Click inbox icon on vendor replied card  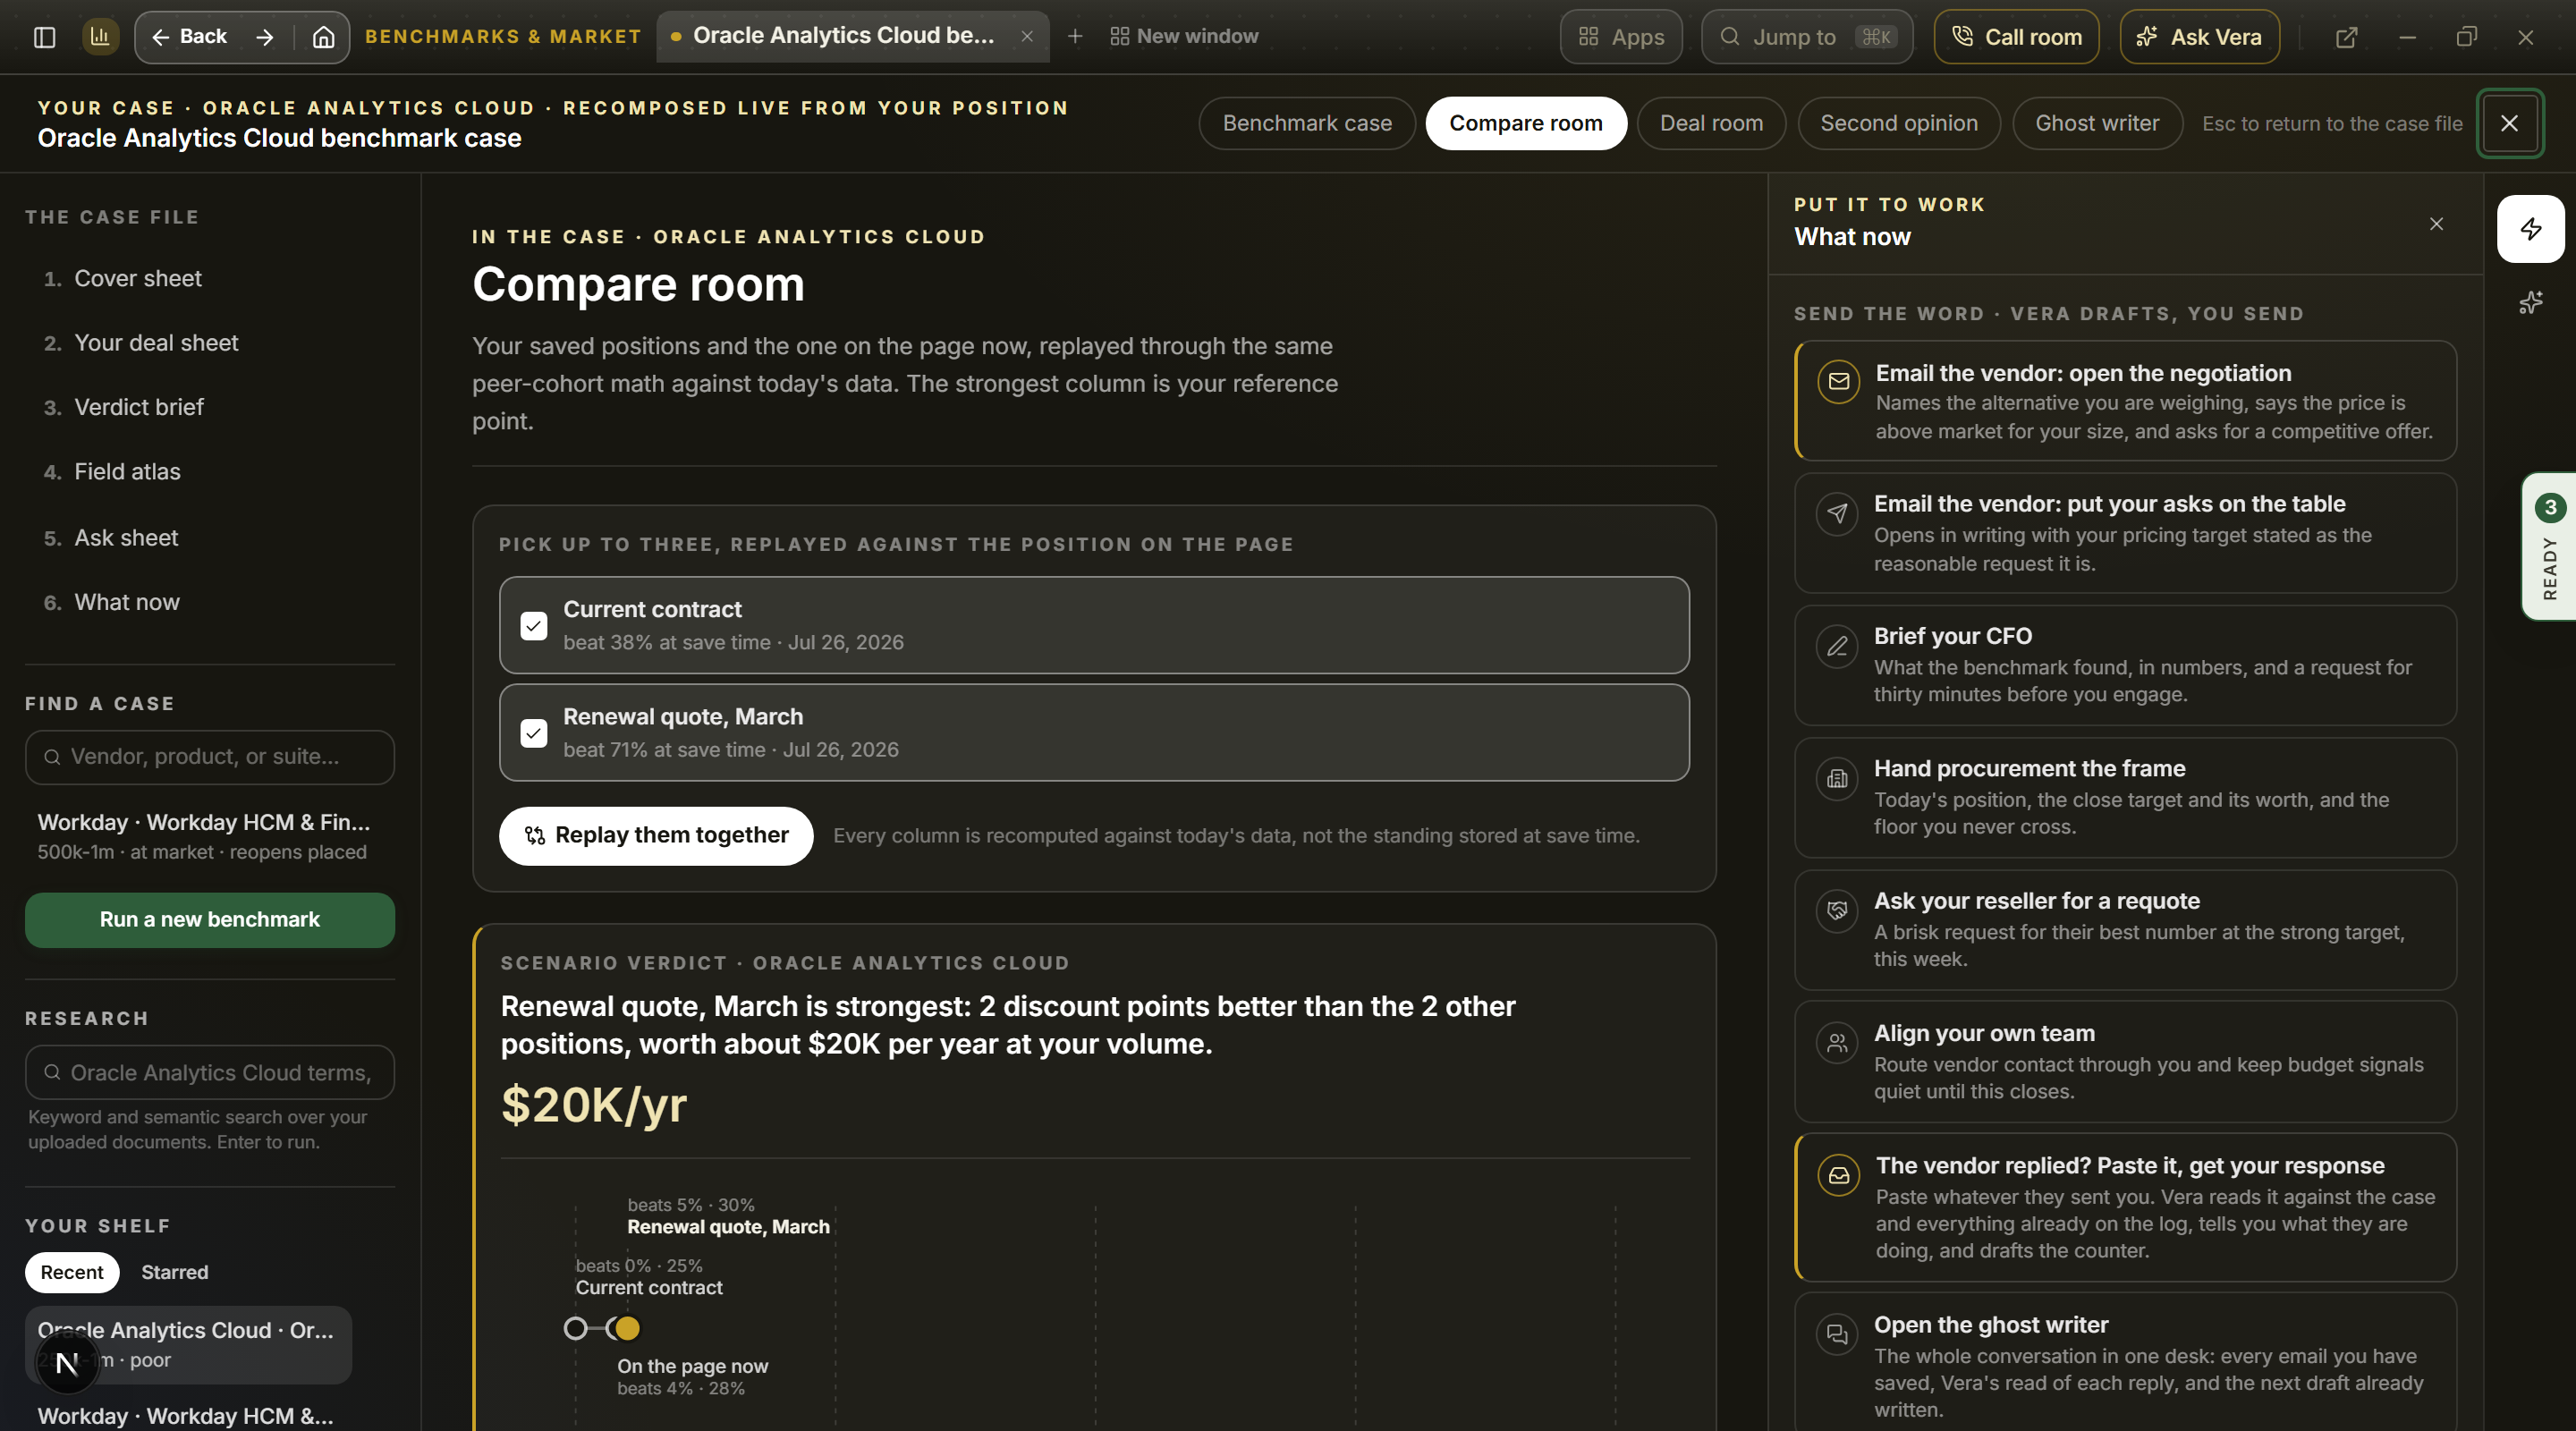(x=1839, y=1176)
